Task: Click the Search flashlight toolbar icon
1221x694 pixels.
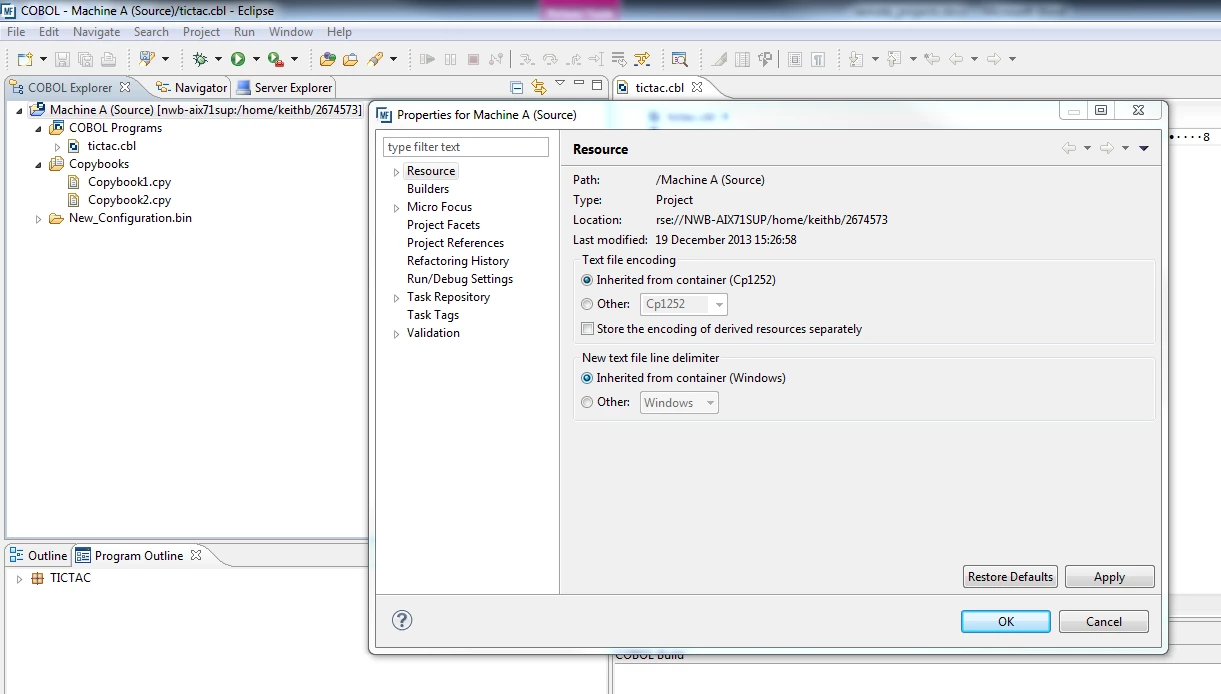Action: (375, 59)
